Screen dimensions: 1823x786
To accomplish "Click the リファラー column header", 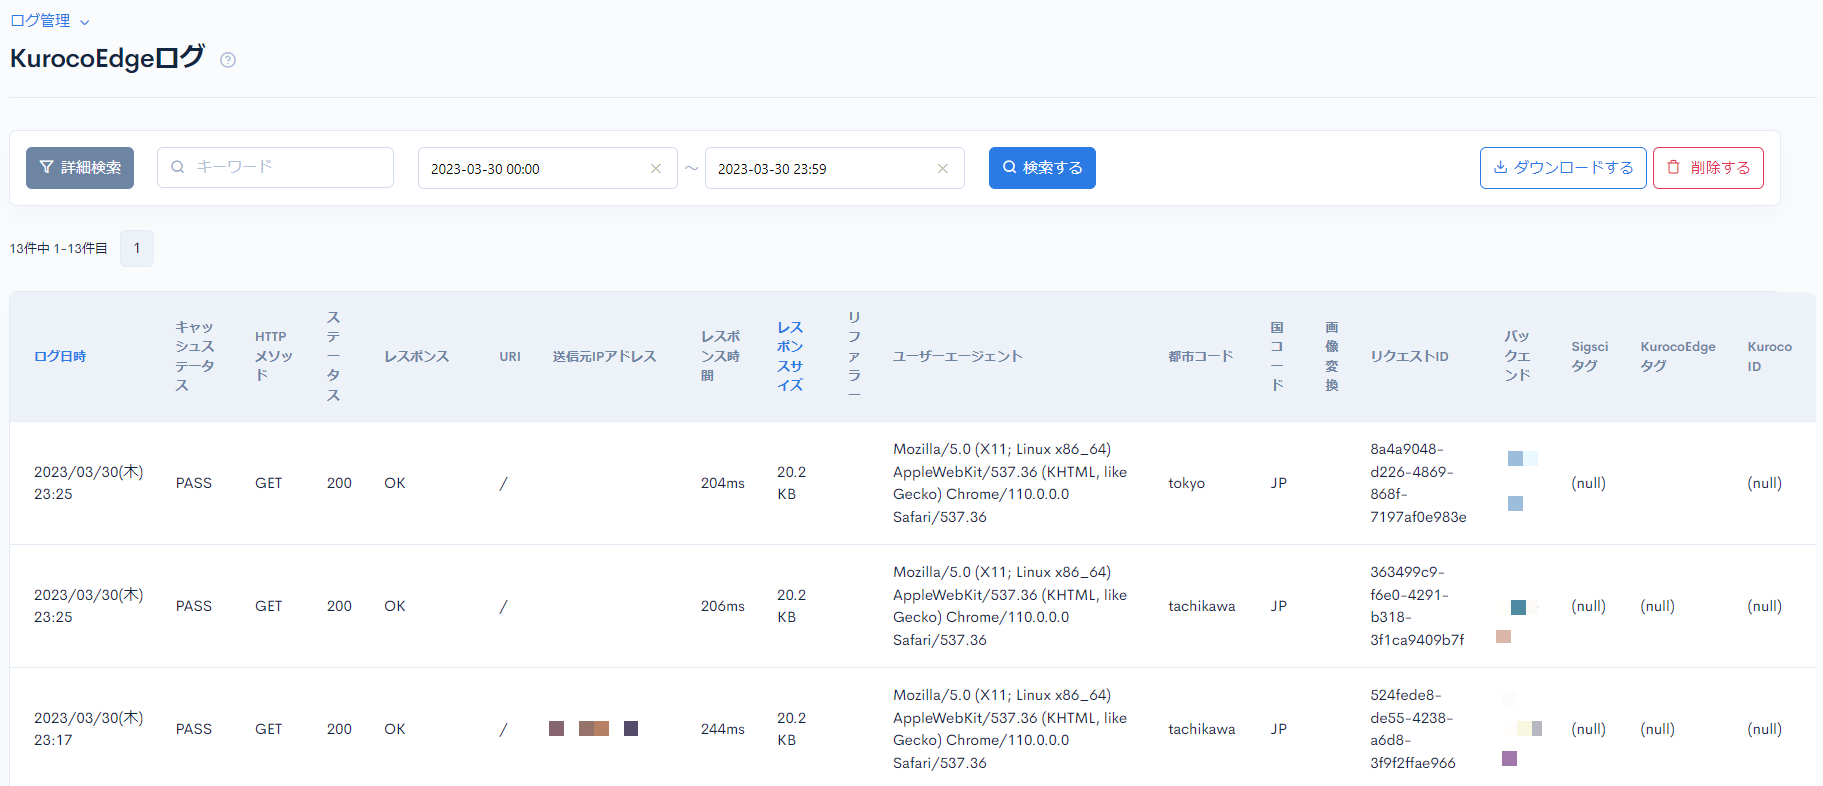I will (x=854, y=356).
